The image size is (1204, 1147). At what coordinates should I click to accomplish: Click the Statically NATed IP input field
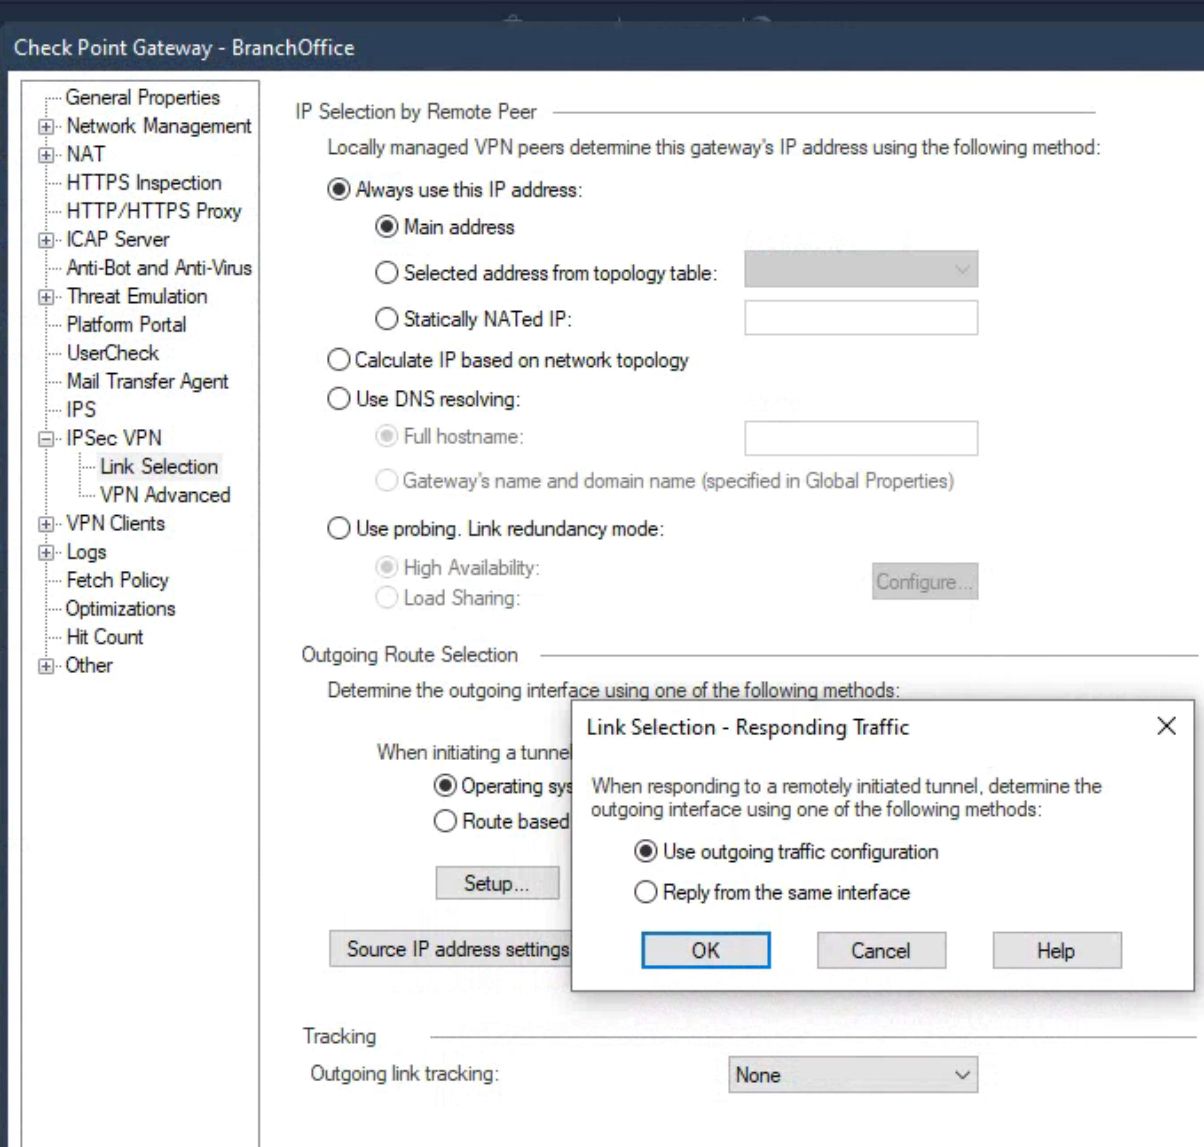862,319
